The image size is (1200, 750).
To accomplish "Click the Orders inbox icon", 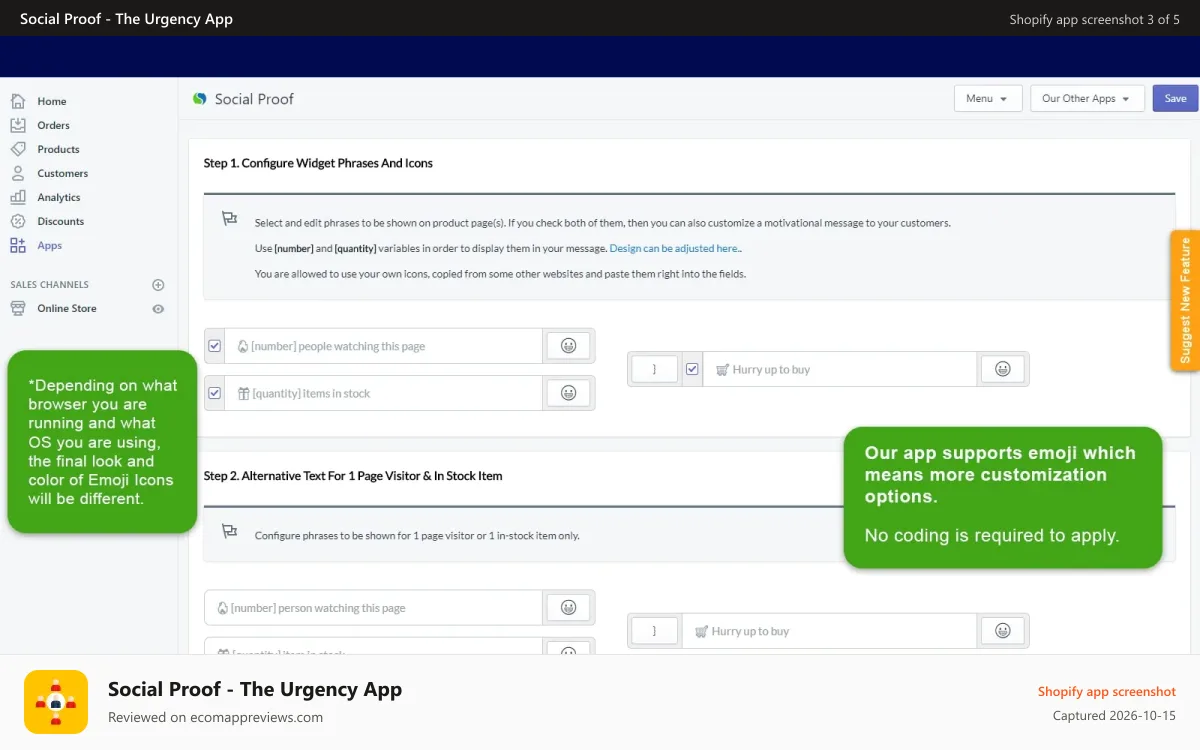I will coord(18,125).
